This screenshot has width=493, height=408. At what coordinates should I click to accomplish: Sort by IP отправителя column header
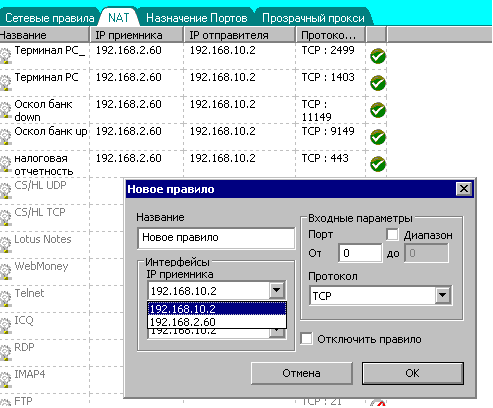pyautogui.click(x=239, y=35)
